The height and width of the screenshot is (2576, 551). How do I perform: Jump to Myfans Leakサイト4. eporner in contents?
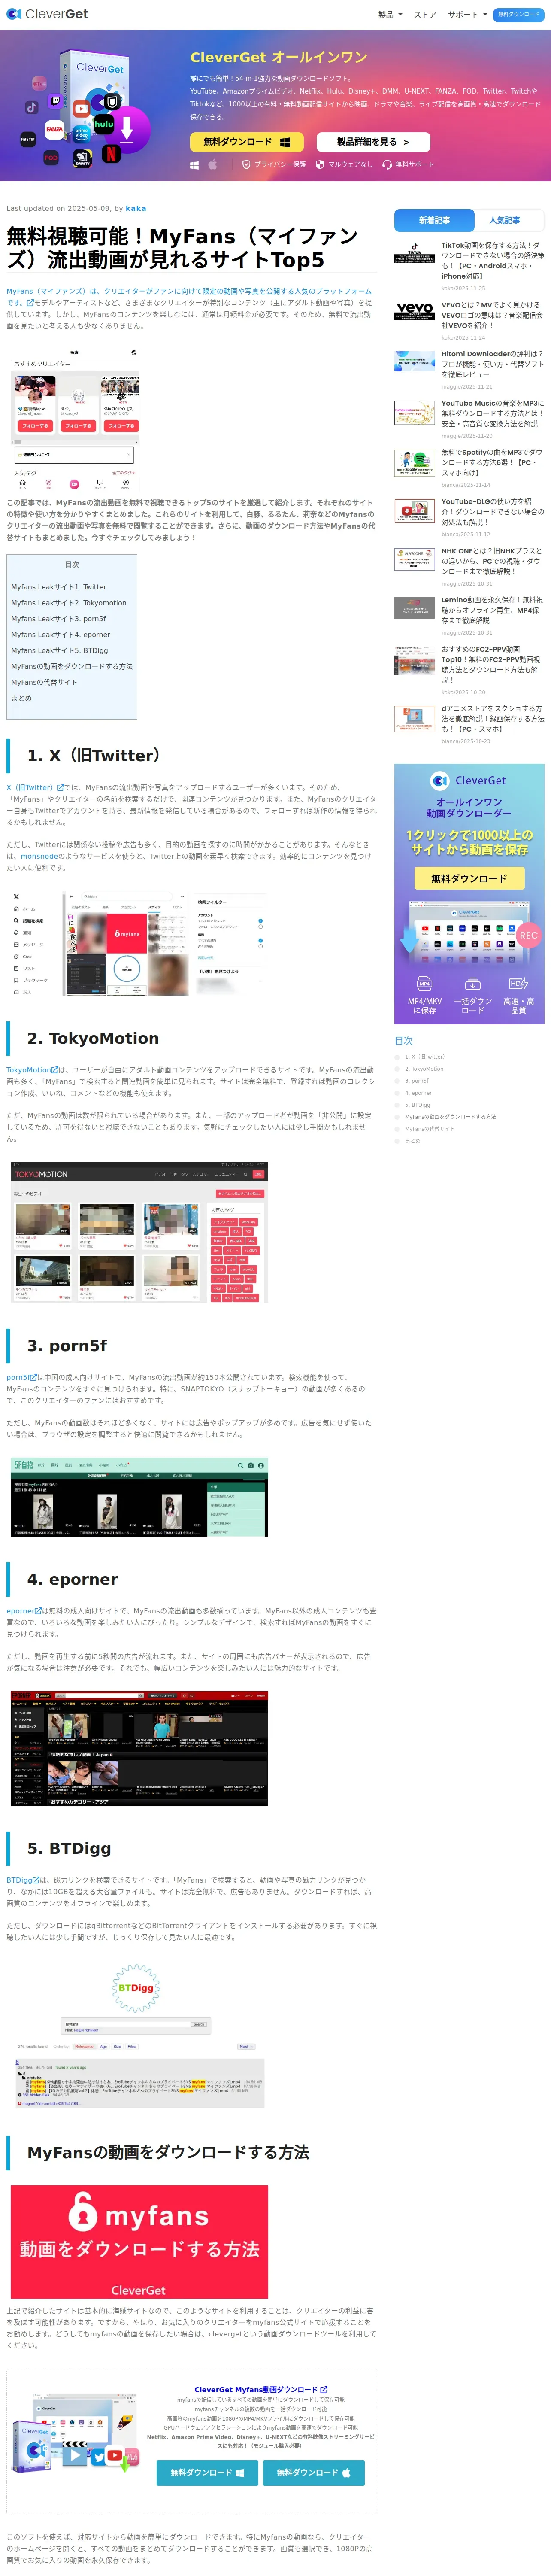pos(60,635)
